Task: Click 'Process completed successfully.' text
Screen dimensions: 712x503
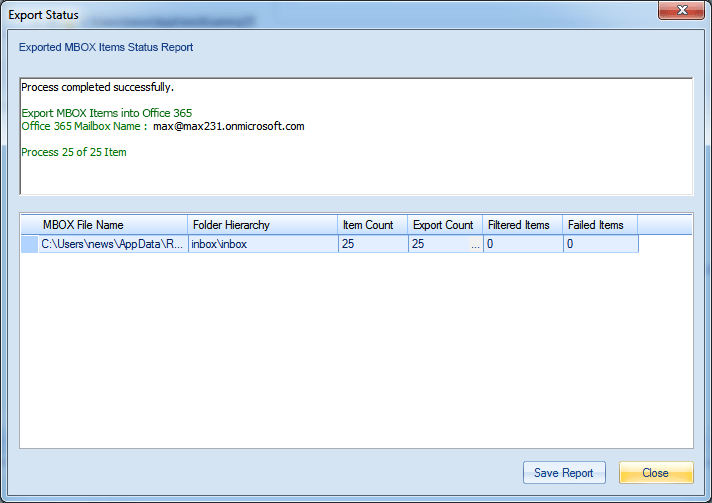Action: click(98, 87)
